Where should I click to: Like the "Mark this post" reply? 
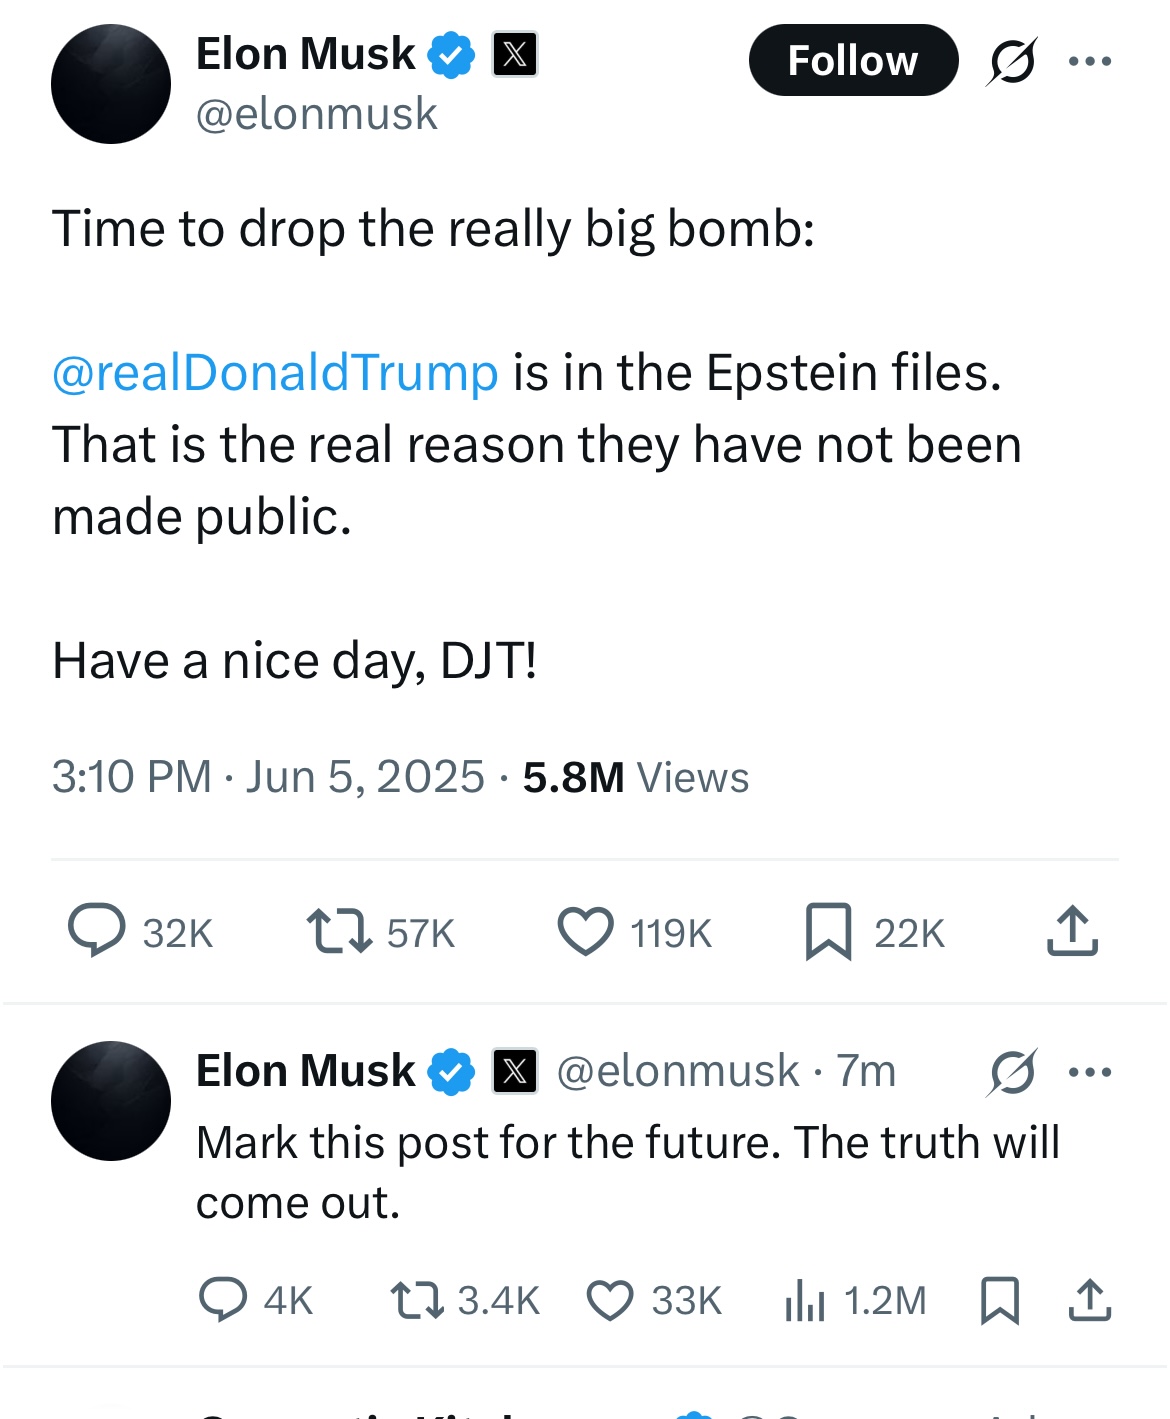pos(609,1300)
